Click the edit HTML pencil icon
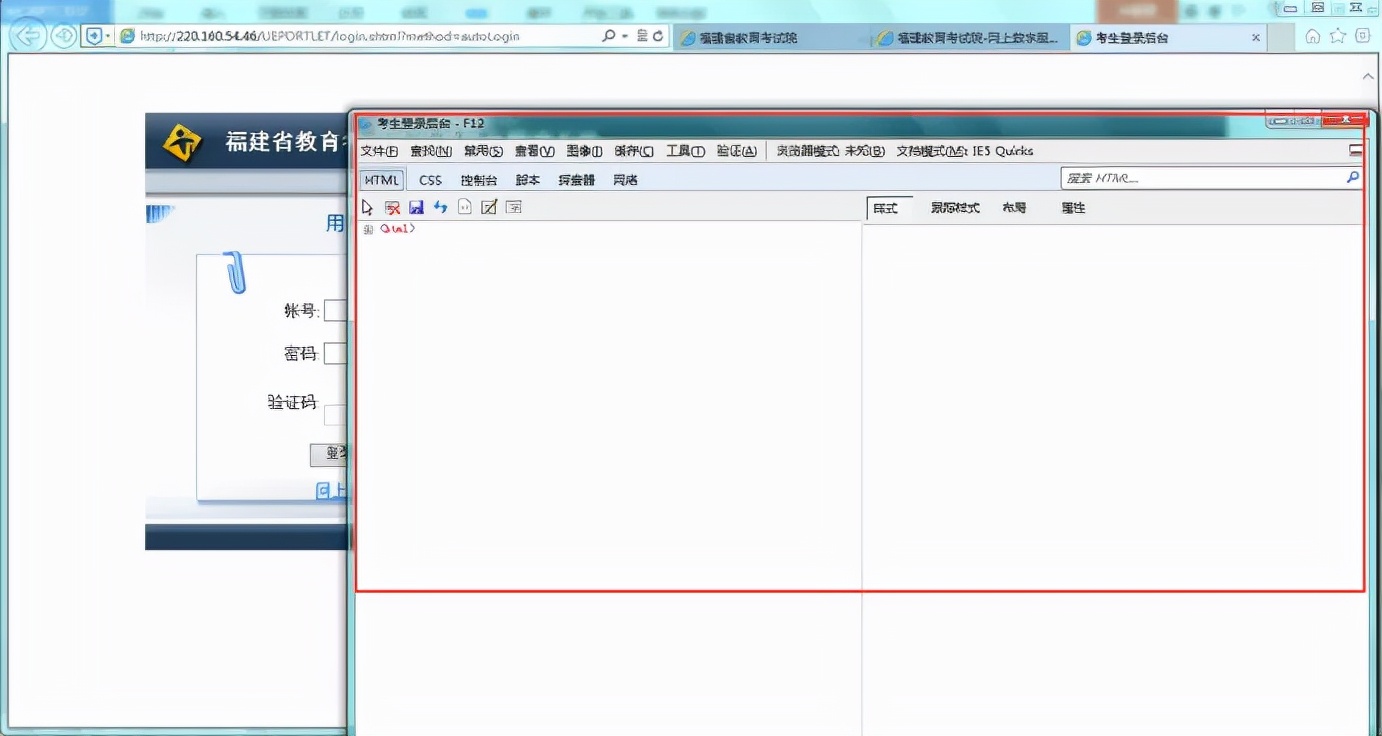The height and width of the screenshot is (736, 1382). click(489, 206)
